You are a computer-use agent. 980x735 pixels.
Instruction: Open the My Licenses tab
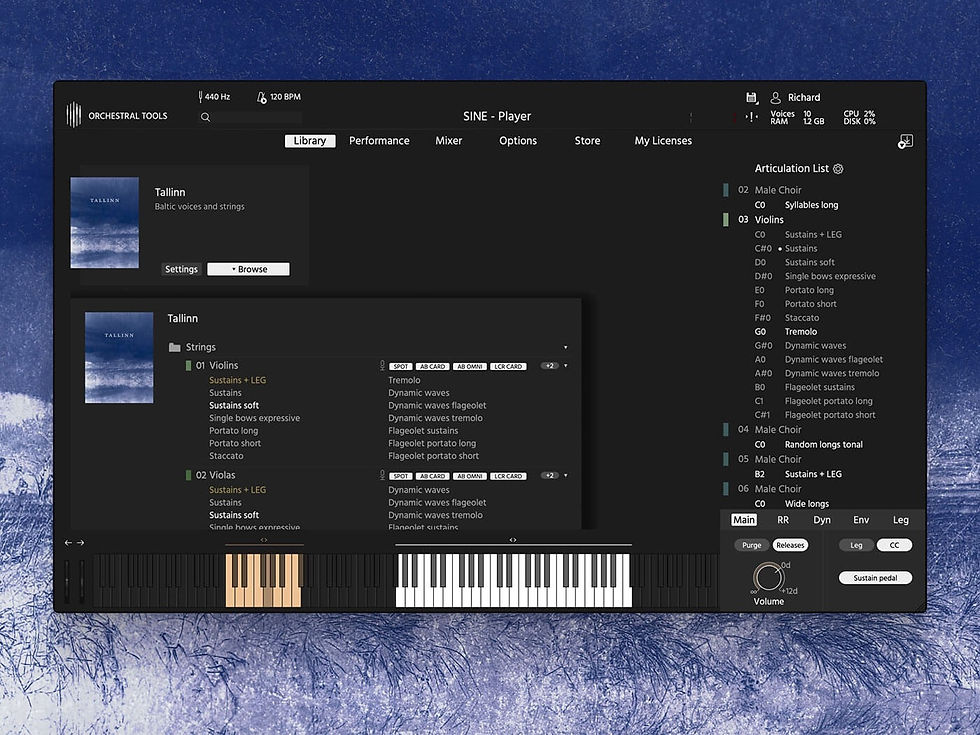pyautogui.click(x=663, y=141)
